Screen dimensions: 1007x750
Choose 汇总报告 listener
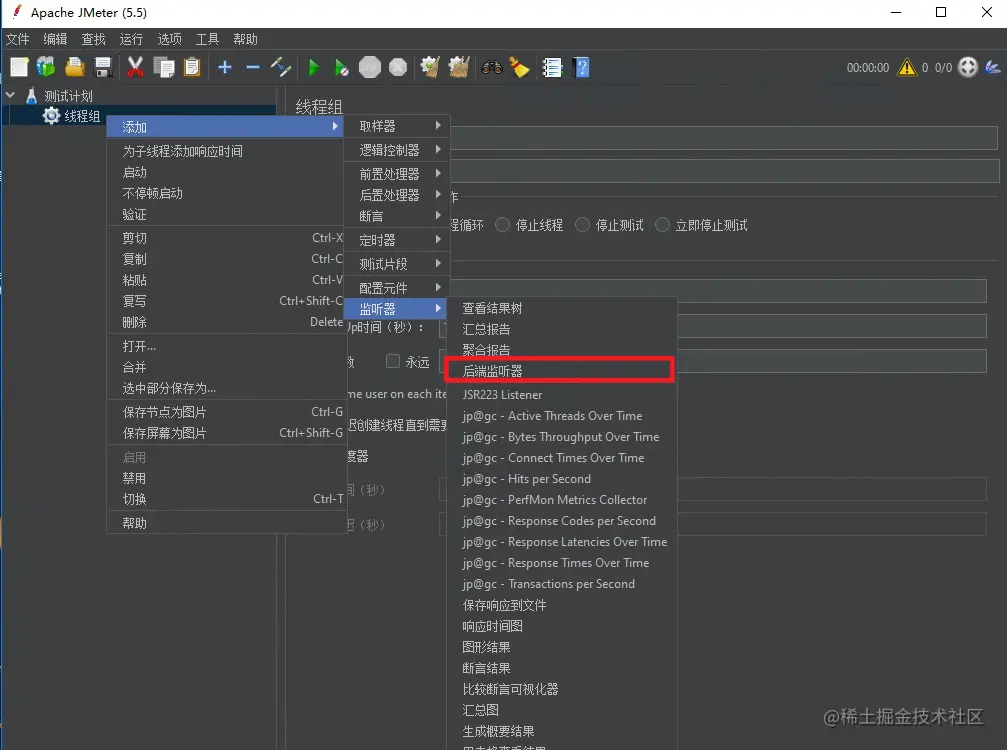pos(562,329)
